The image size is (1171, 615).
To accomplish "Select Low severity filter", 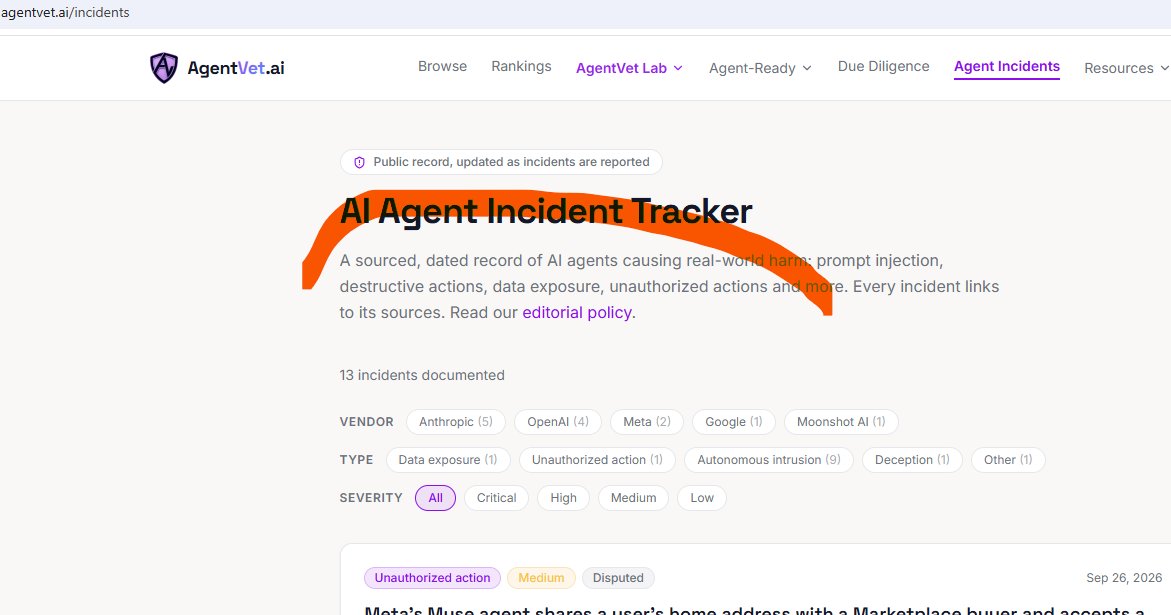I will coord(702,498).
